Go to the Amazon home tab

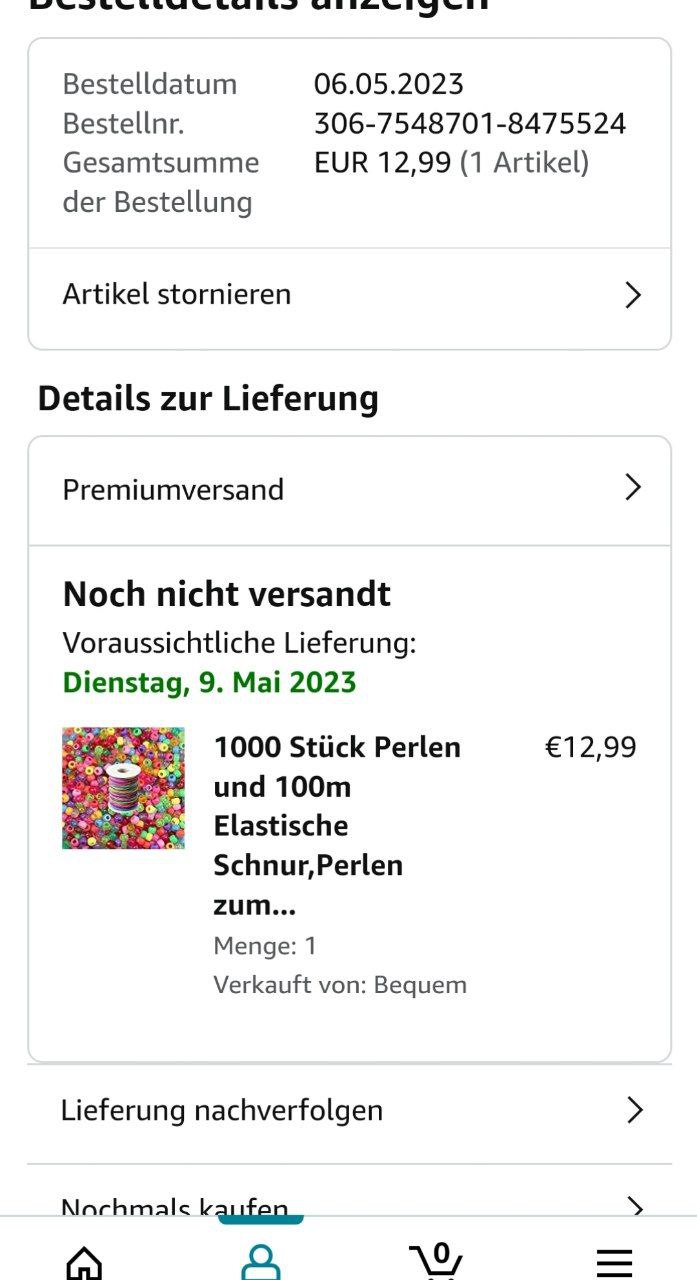(84, 1262)
